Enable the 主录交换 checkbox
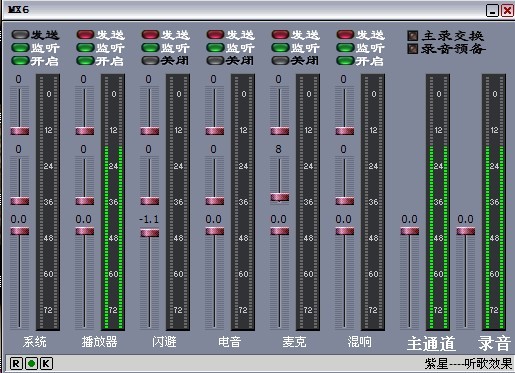This screenshot has width=515, height=373. tap(413, 36)
